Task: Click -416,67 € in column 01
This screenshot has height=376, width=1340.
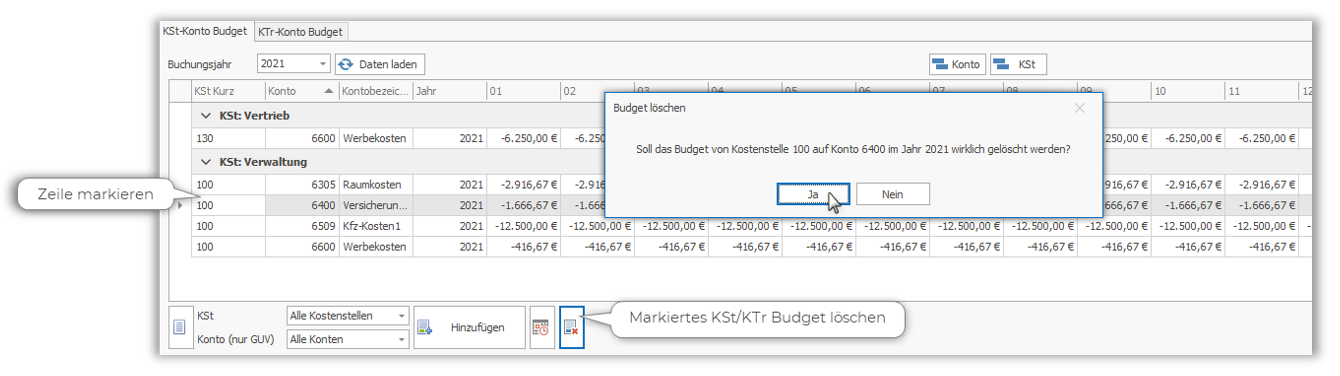Action: (523, 246)
